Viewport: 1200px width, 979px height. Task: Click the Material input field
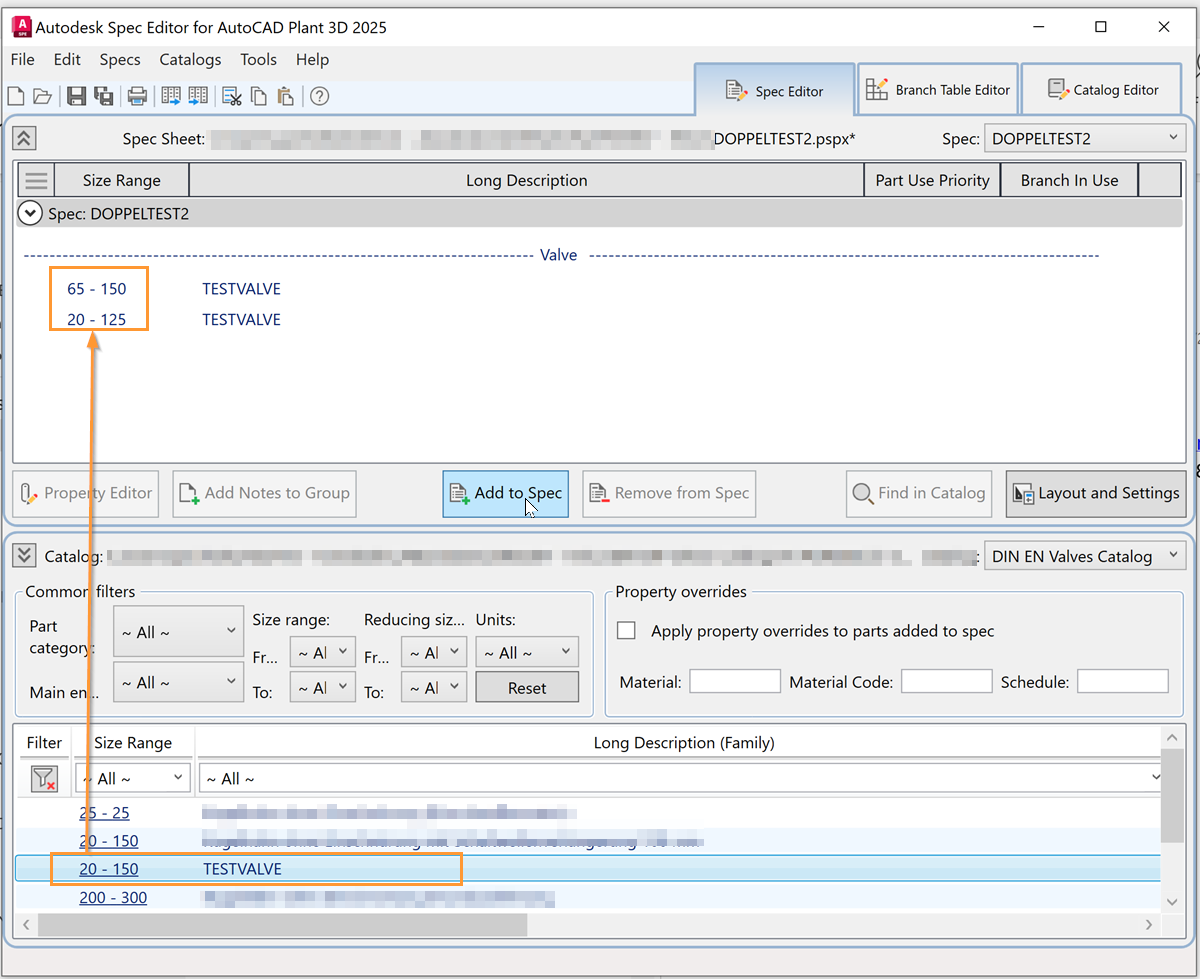[735, 682]
